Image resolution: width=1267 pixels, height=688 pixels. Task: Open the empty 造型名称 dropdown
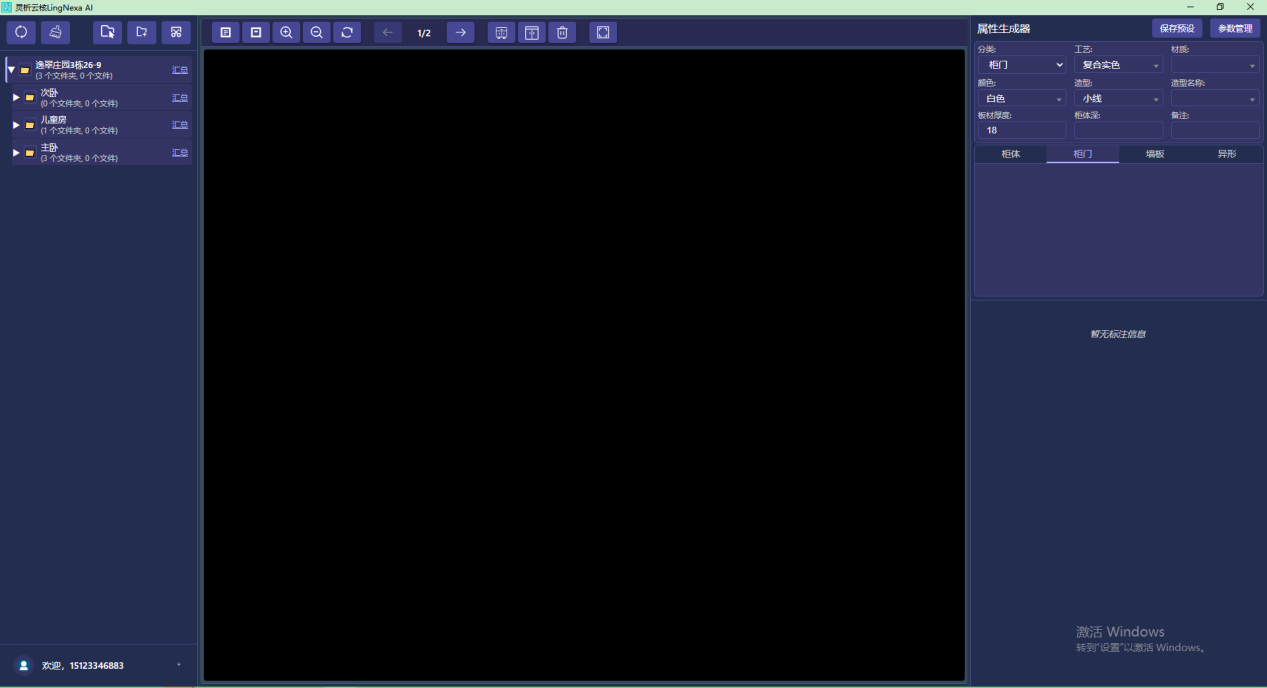(x=1215, y=99)
